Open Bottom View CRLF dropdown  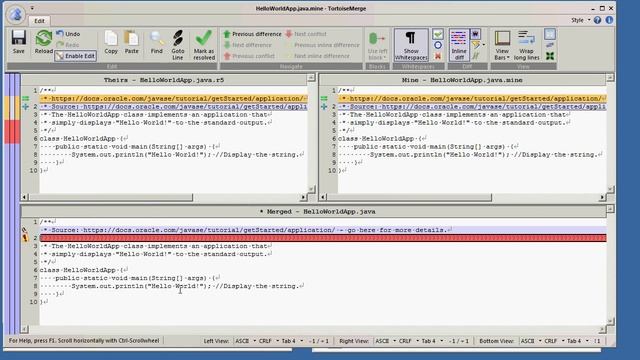click(x=554, y=341)
